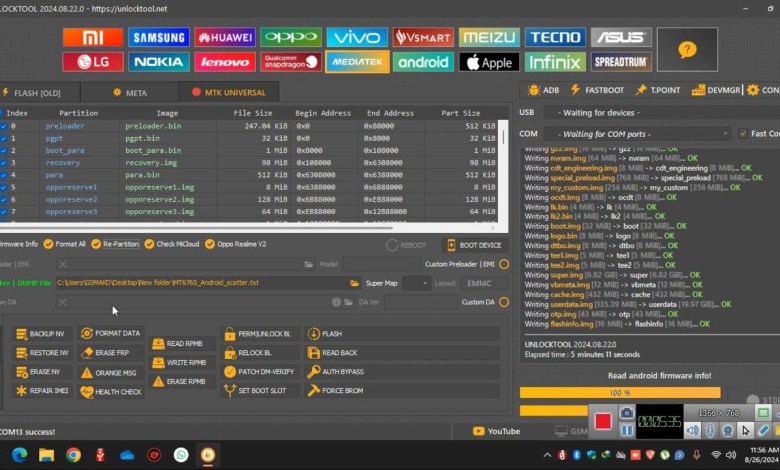Click the BOOT DEVICE button
This screenshot has height=470, width=780.
point(474,245)
